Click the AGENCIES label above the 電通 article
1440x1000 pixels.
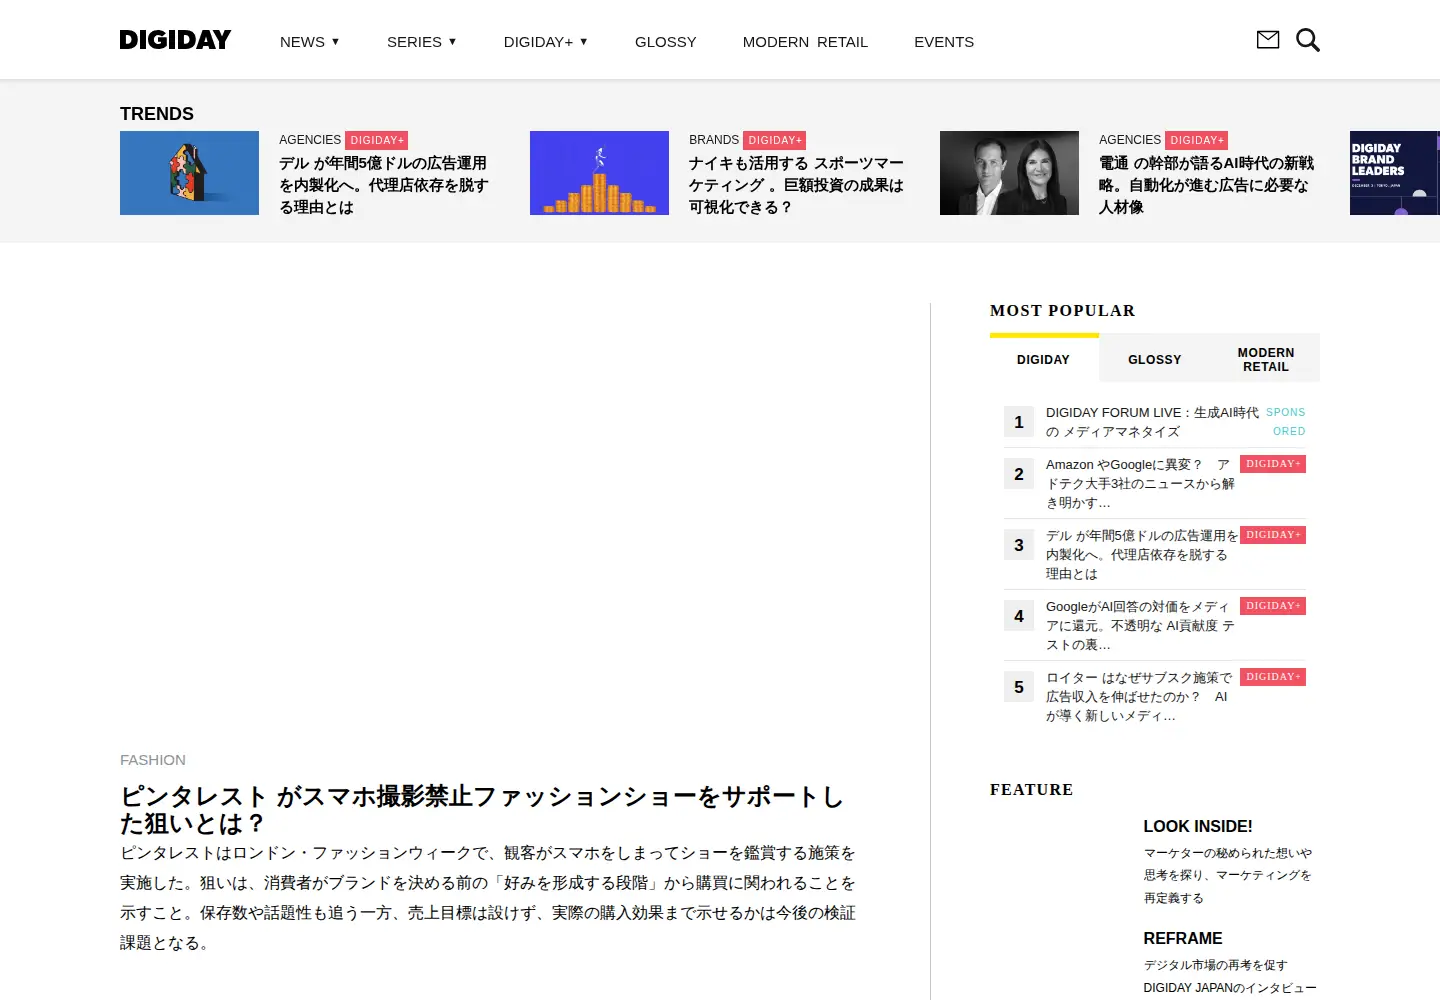point(1130,140)
